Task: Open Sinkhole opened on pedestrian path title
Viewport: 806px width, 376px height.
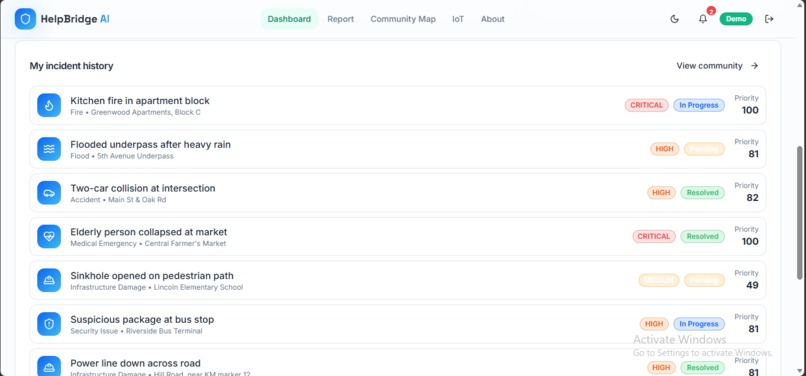Action: click(x=152, y=276)
